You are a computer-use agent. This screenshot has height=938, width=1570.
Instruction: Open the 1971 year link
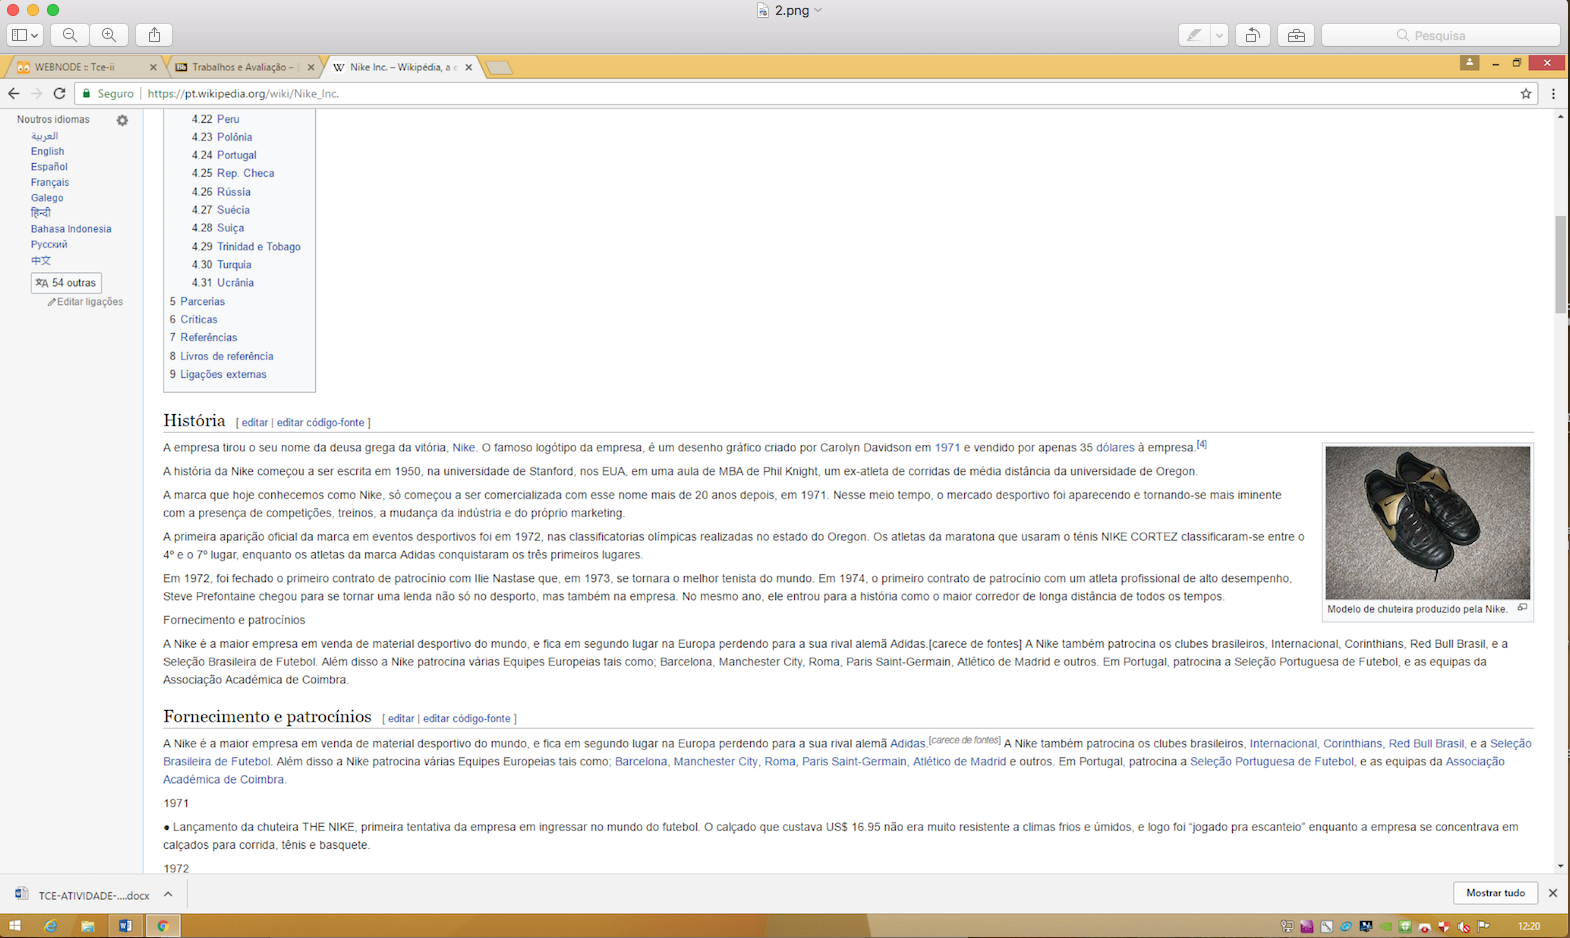coord(947,448)
